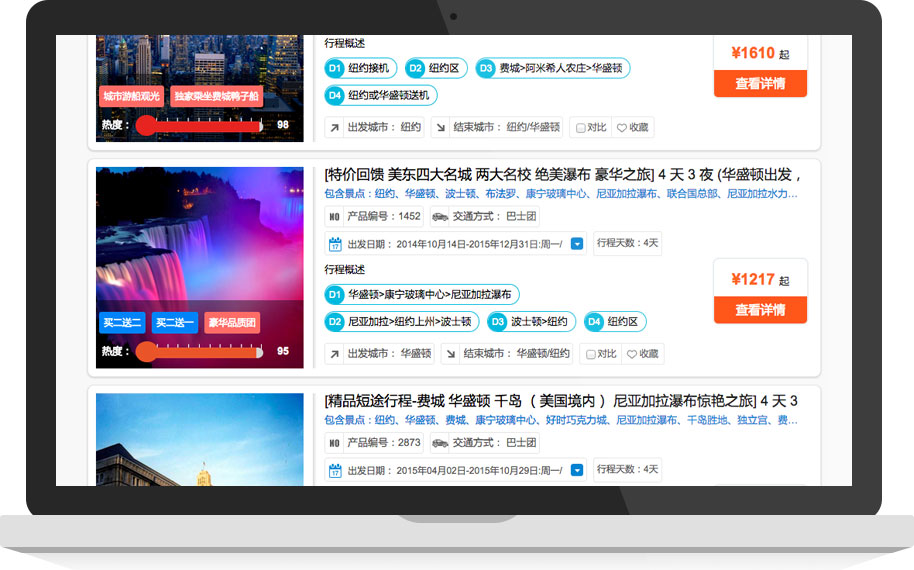Screen dimensions: 914x570
Task: Click price ¥1610 起
Action: pyautogui.click(x=760, y=54)
